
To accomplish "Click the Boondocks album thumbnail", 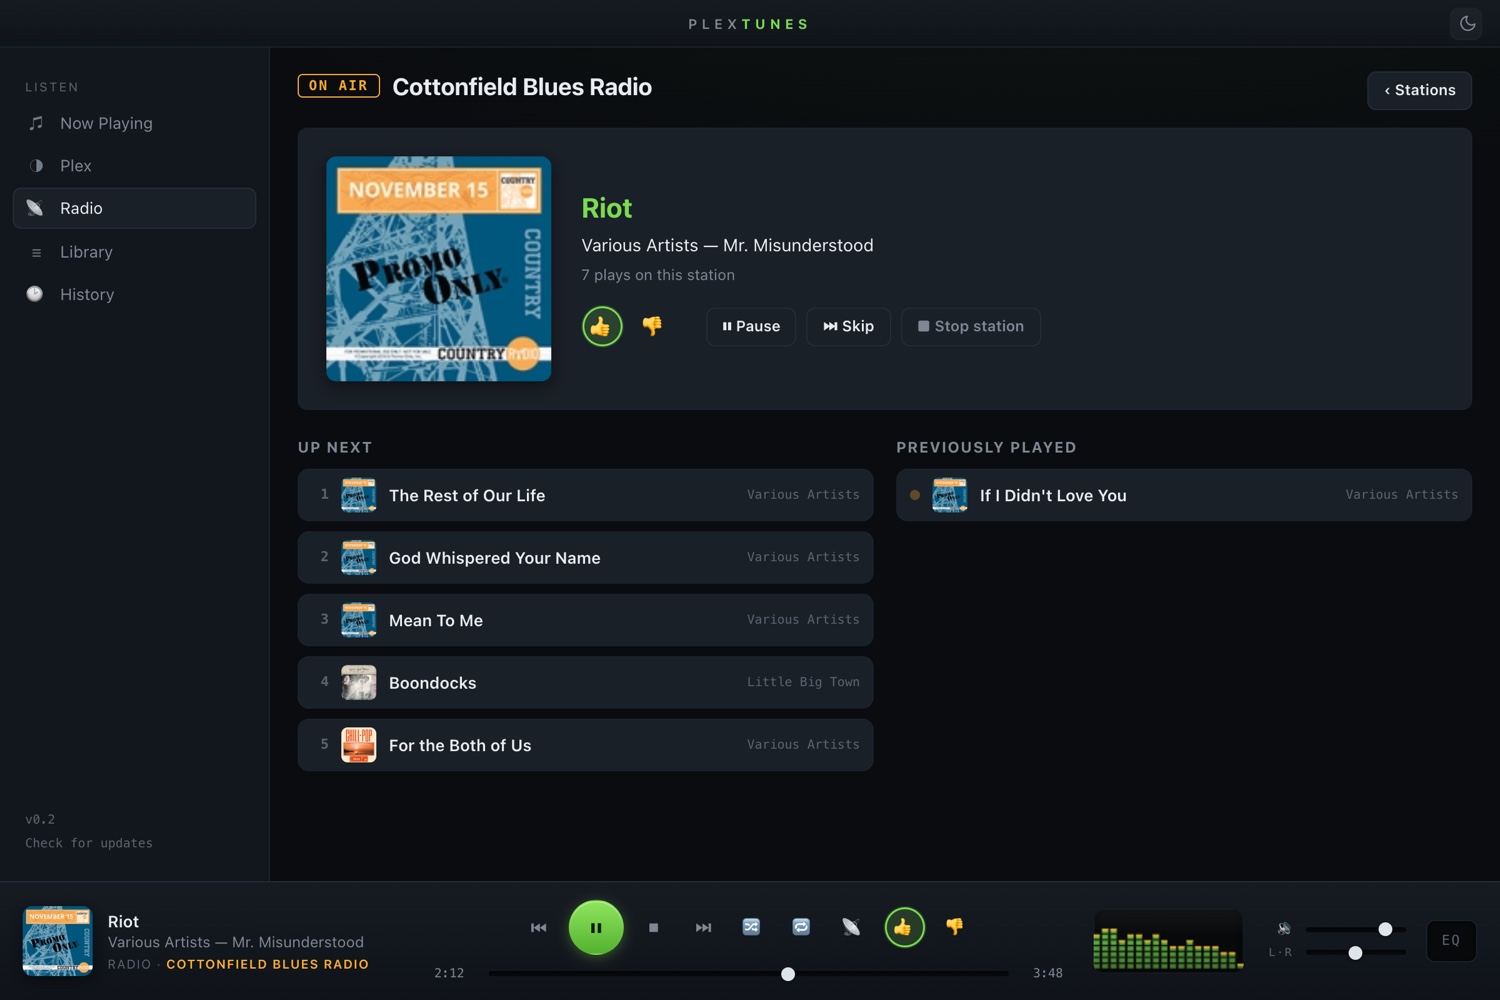I will click(x=359, y=682).
